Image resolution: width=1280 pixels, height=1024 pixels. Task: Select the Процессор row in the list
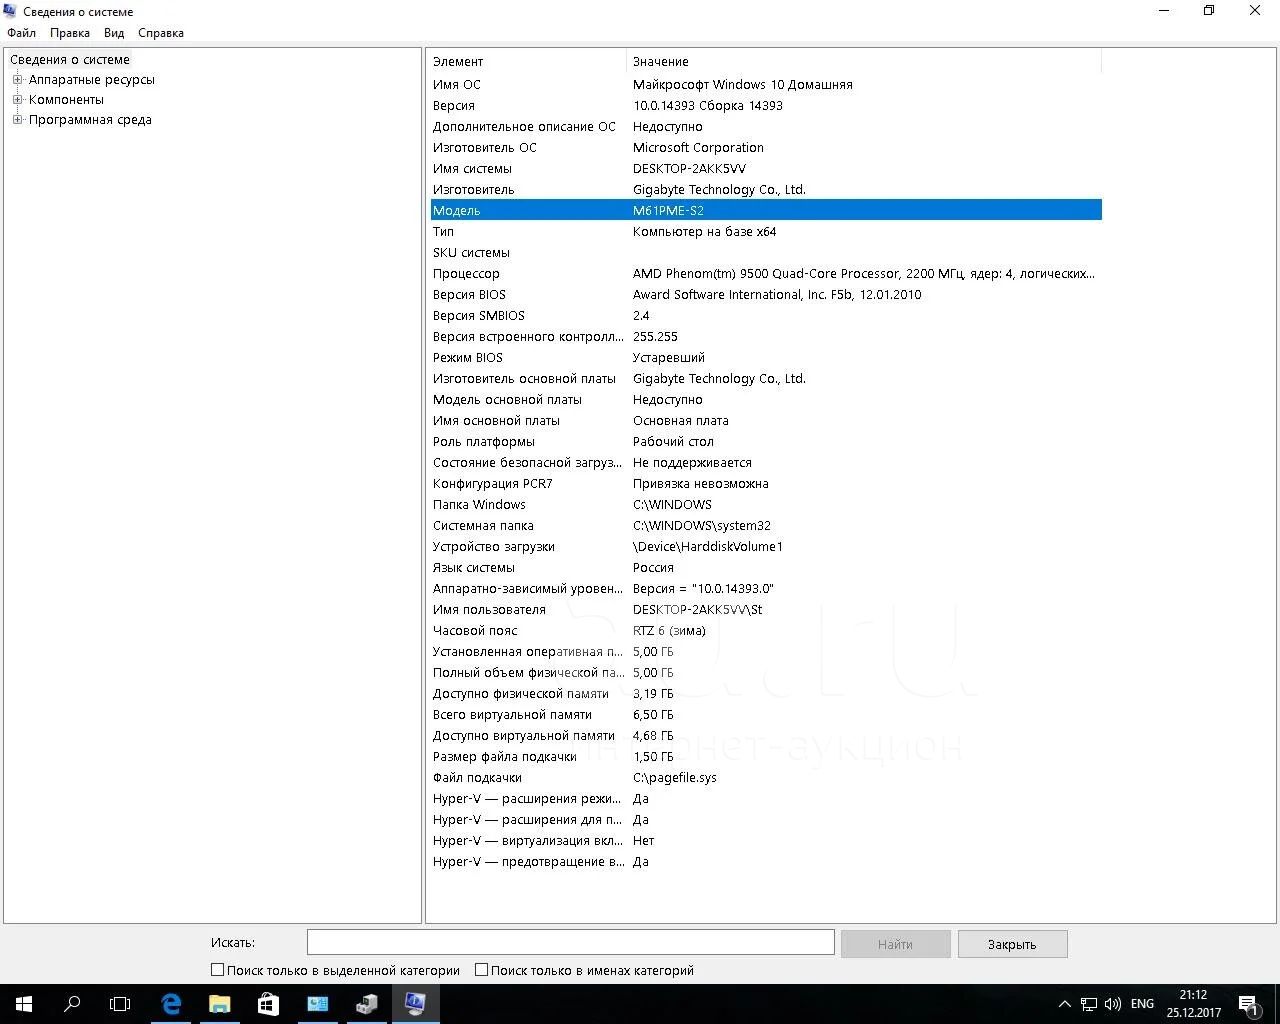tap(466, 274)
